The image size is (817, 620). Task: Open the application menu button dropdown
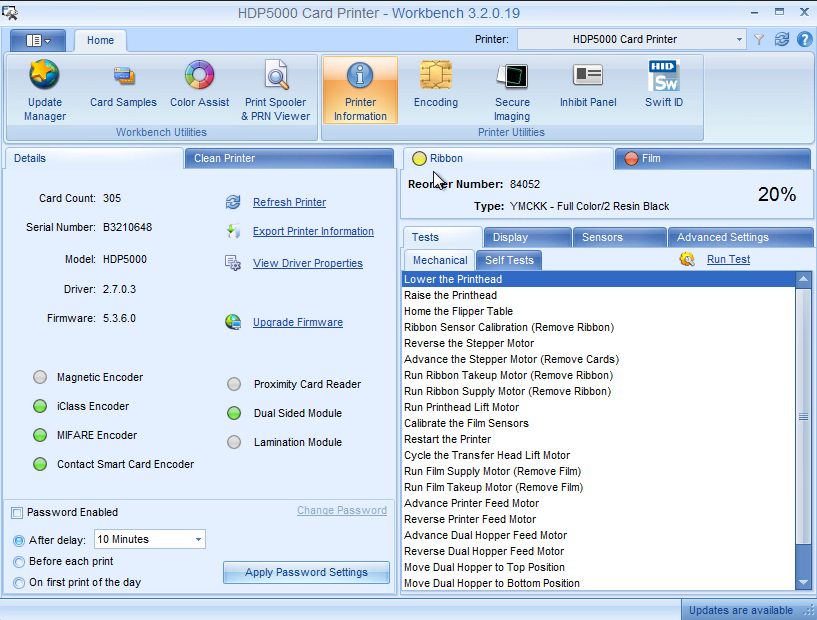38,40
